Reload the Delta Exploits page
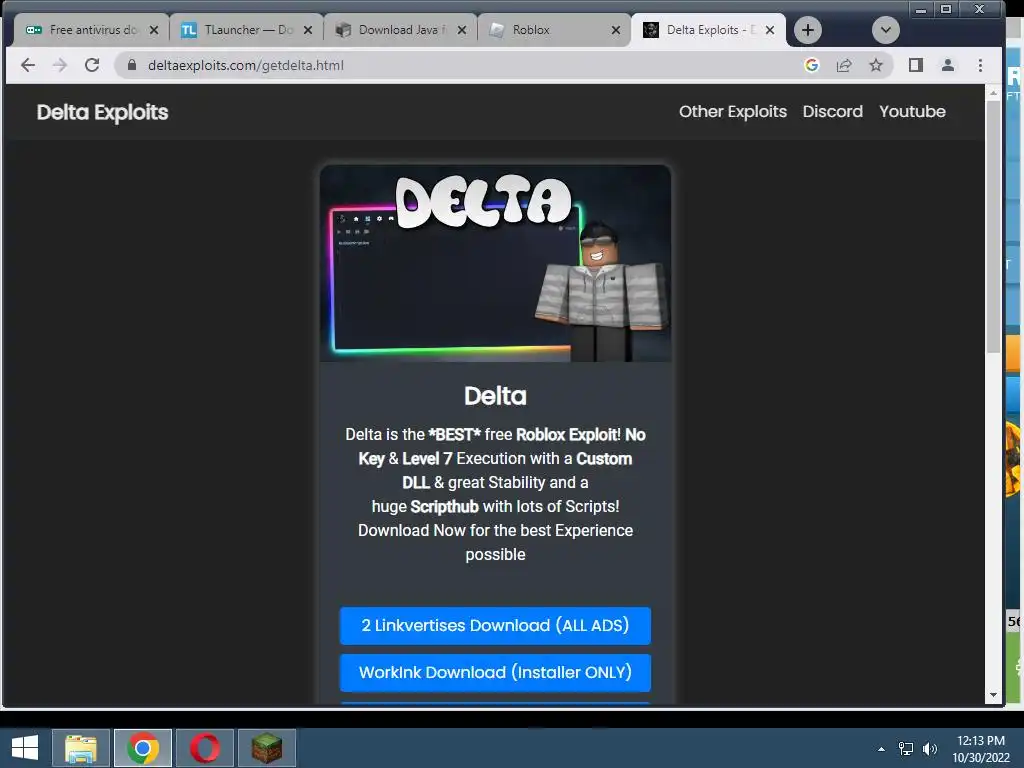Image resolution: width=1024 pixels, height=768 pixels. click(x=92, y=65)
